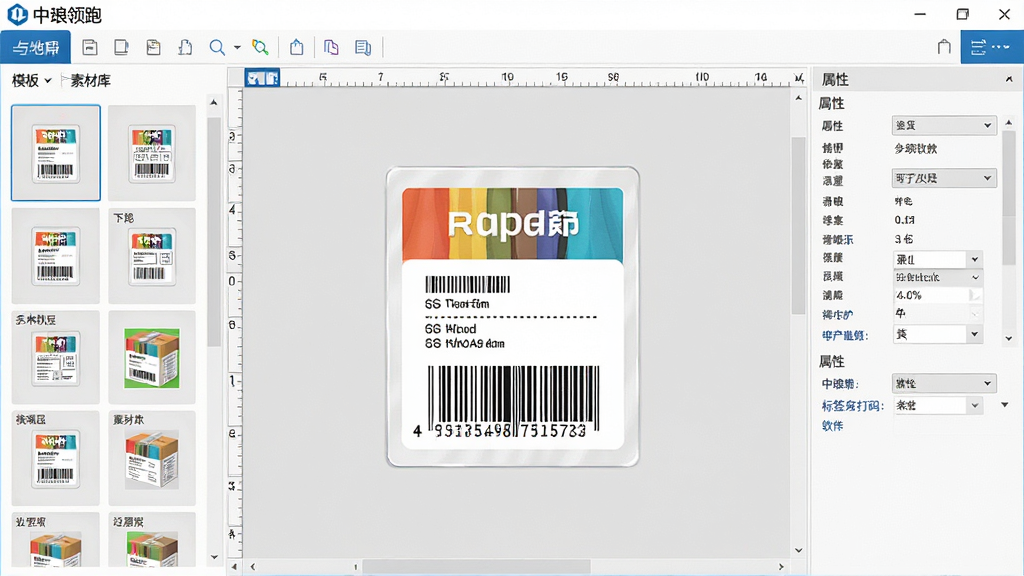Click the horizontal scrollbar thumb under the canvas
This screenshot has height=576, width=1024.
[477, 567]
